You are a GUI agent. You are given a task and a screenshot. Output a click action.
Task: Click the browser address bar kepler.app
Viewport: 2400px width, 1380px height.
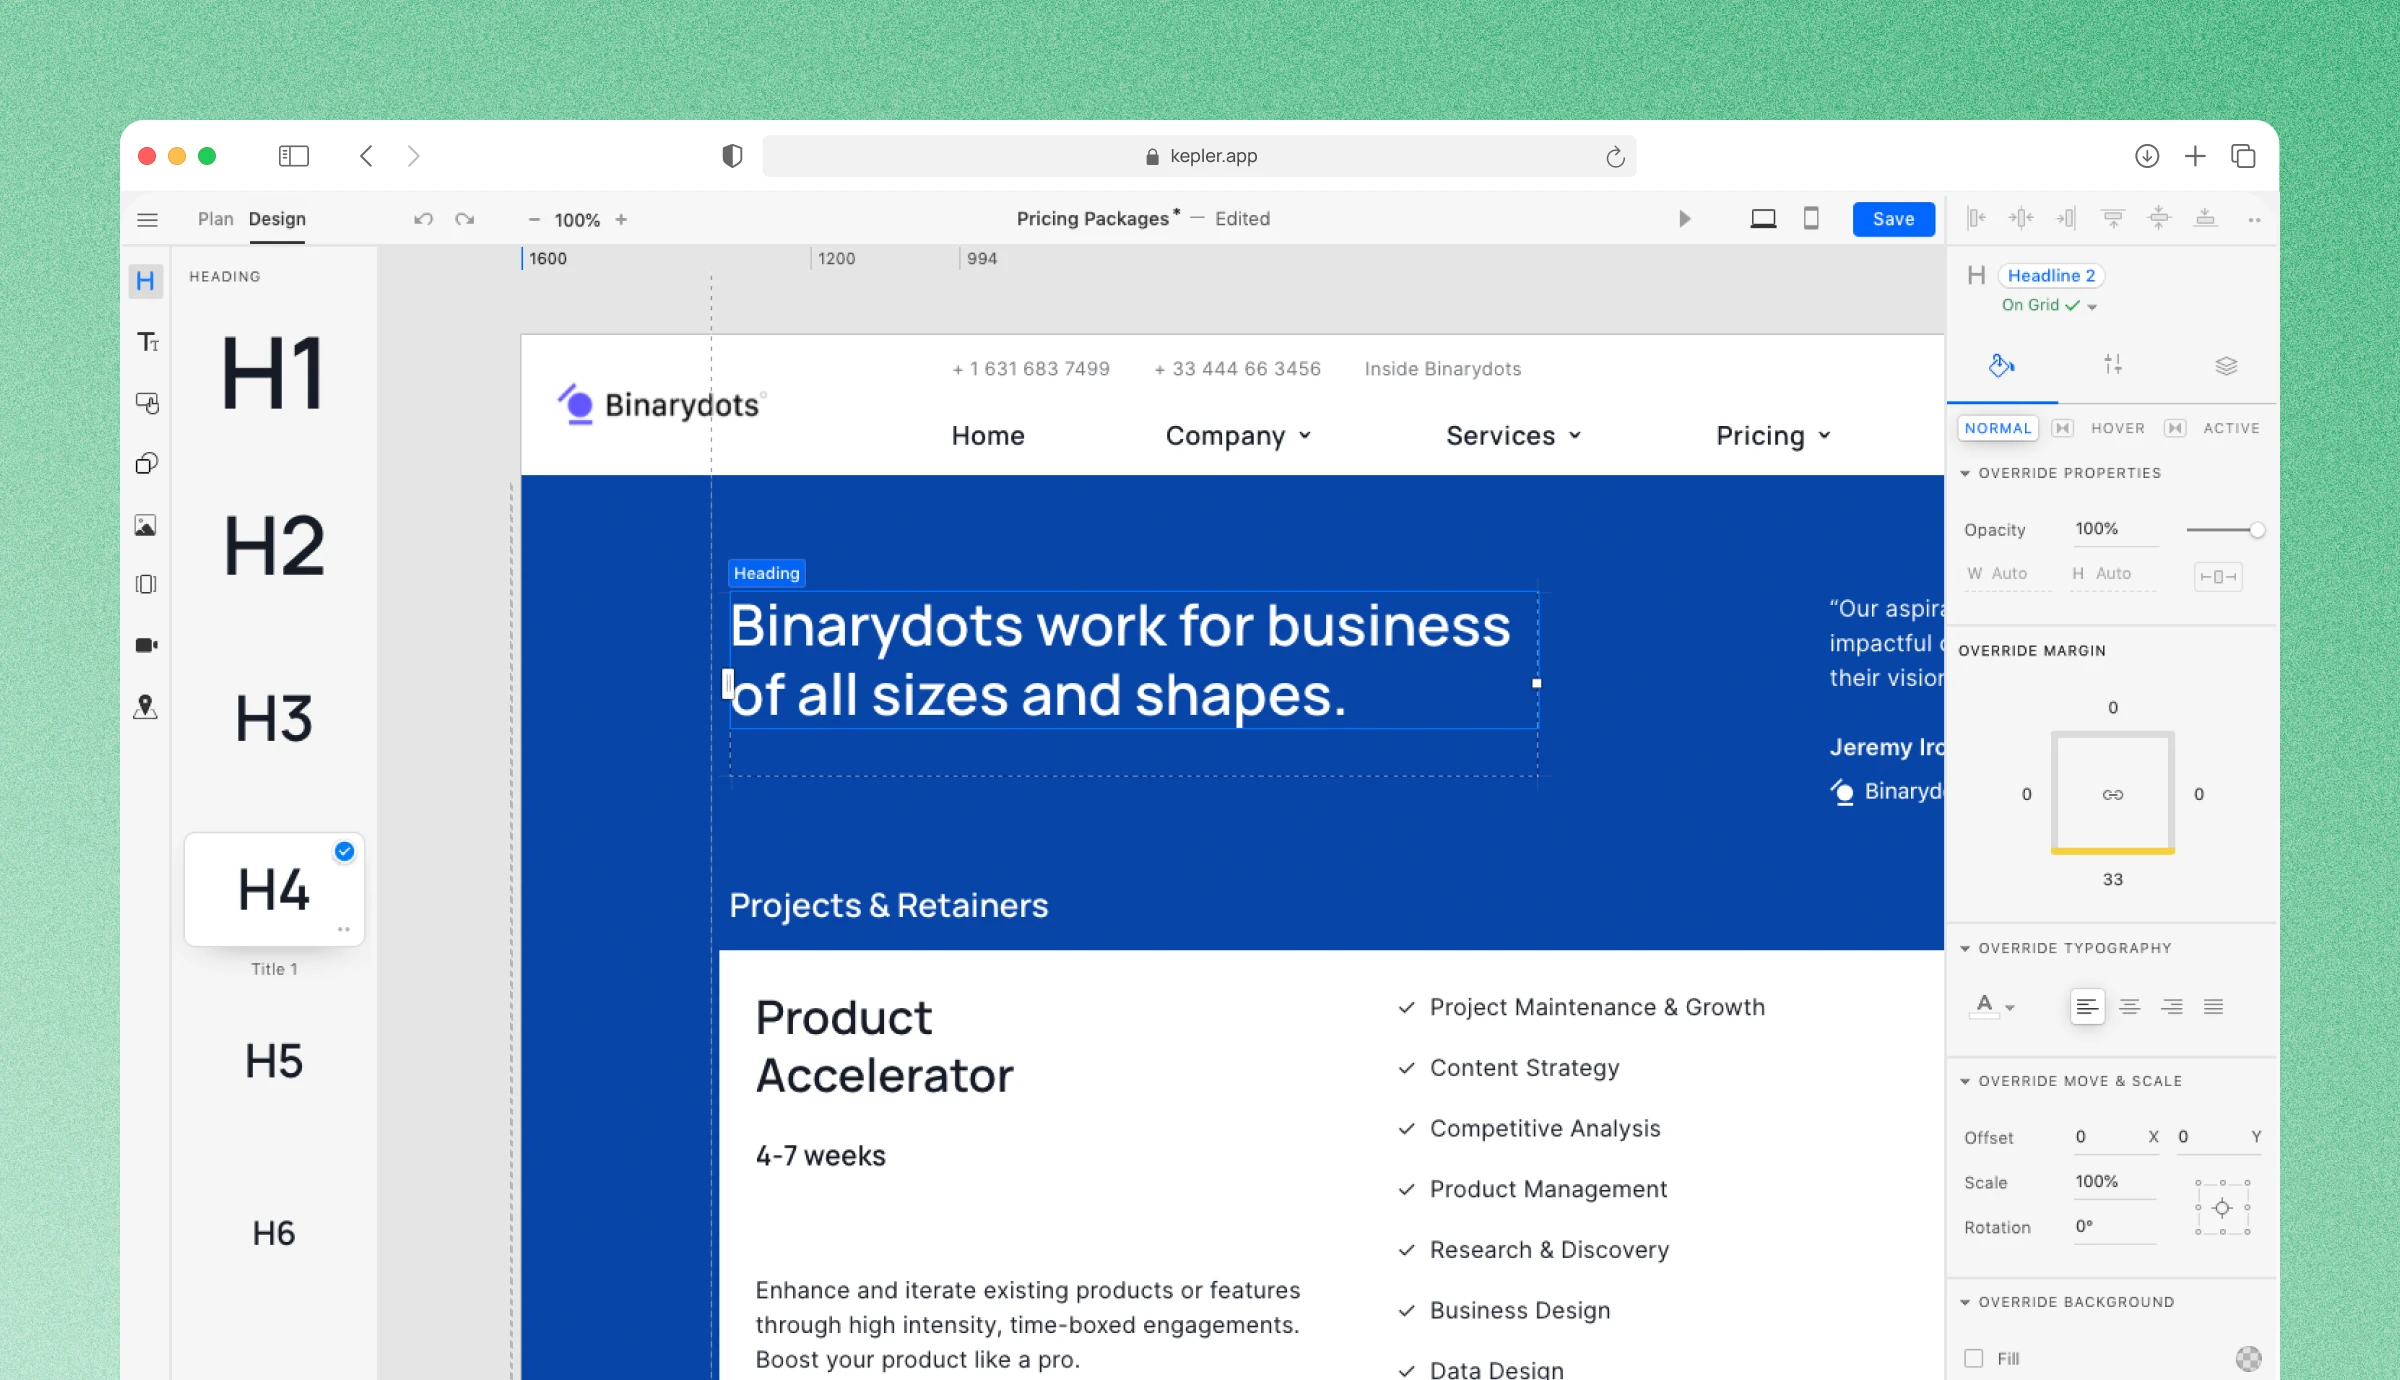click(x=1198, y=156)
